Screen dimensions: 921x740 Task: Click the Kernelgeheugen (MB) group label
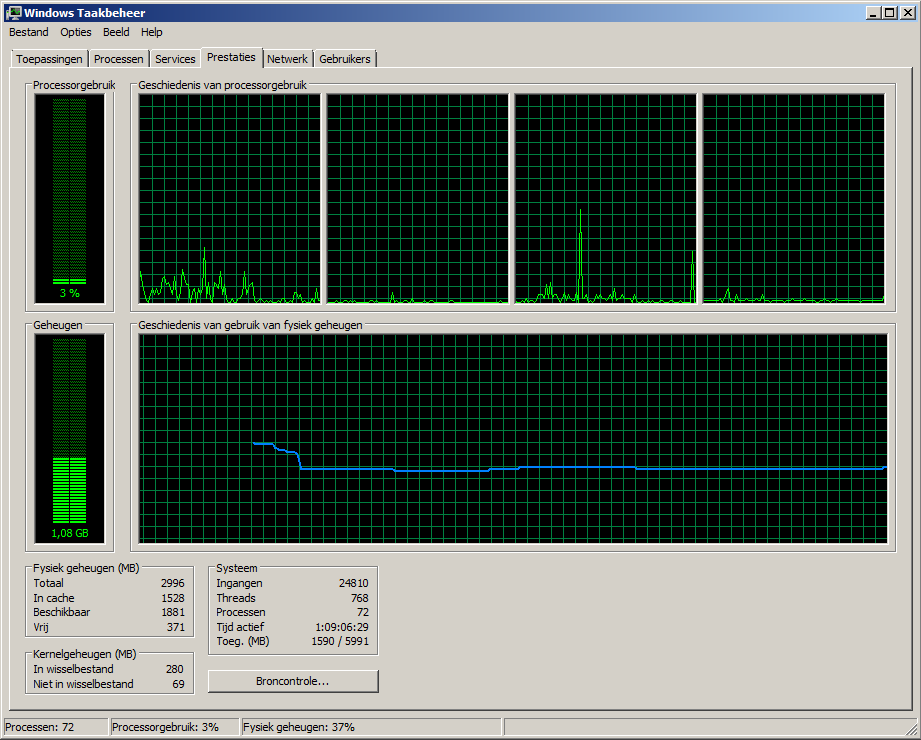(x=85, y=654)
